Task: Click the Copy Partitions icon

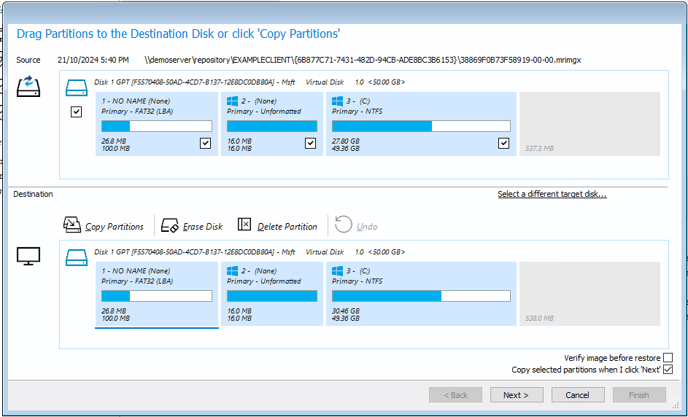Action: (x=72, y=225)
